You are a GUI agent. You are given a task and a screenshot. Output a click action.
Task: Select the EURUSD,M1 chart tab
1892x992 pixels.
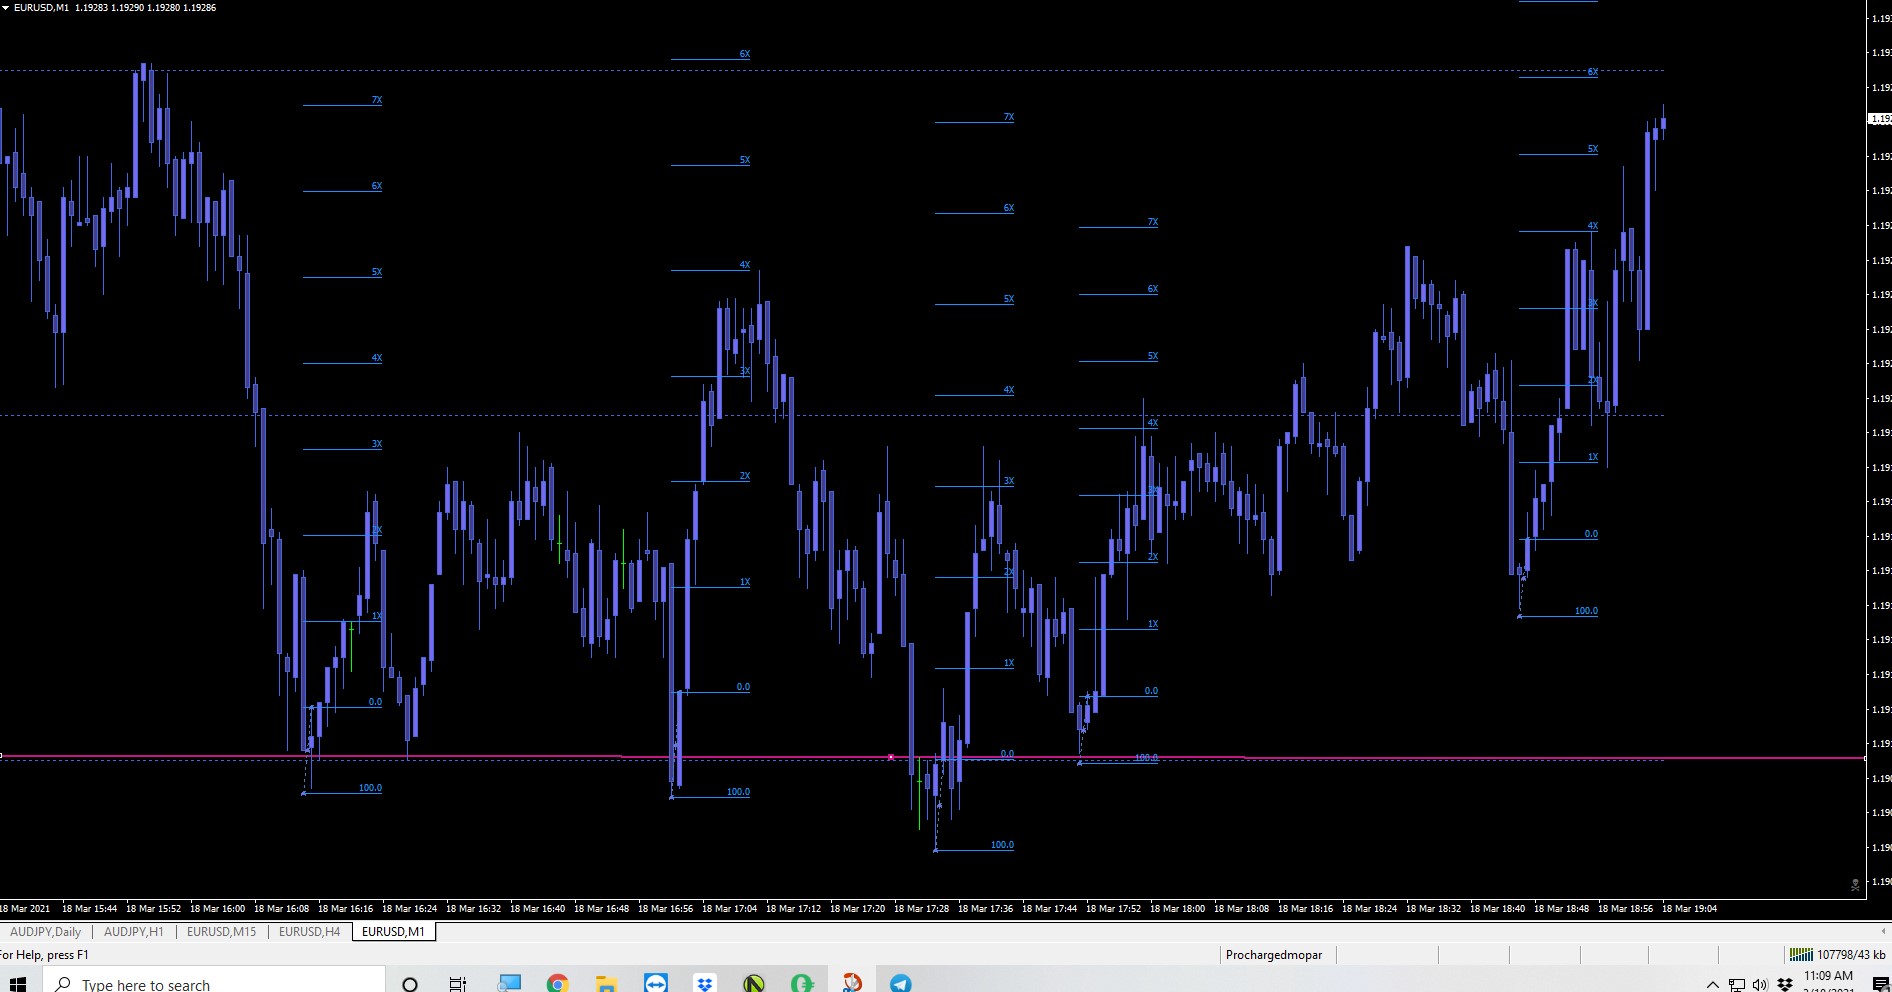(x=394, y=932)
